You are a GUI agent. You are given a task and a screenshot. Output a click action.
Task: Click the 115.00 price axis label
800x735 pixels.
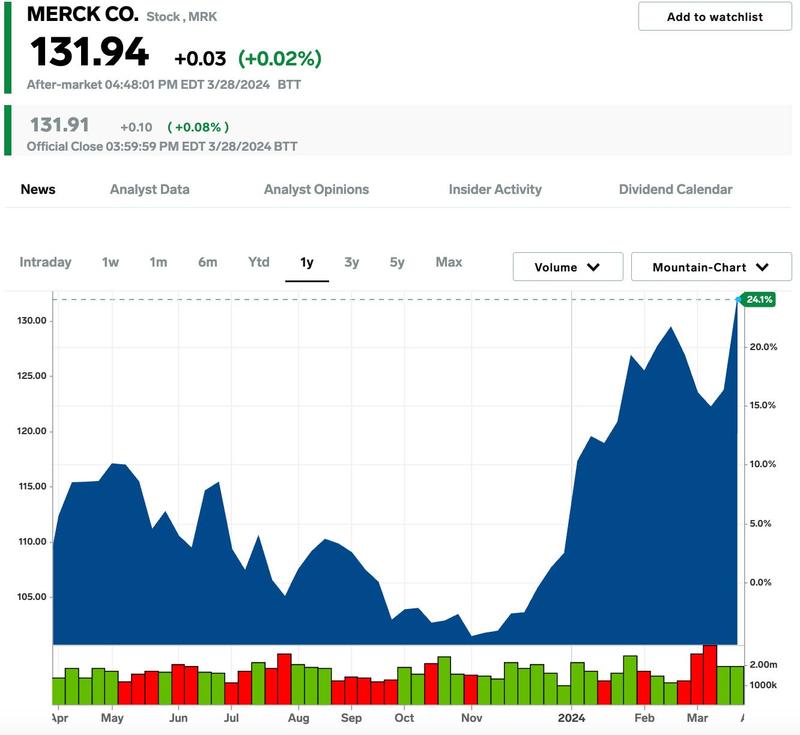(x=32, y=486)
